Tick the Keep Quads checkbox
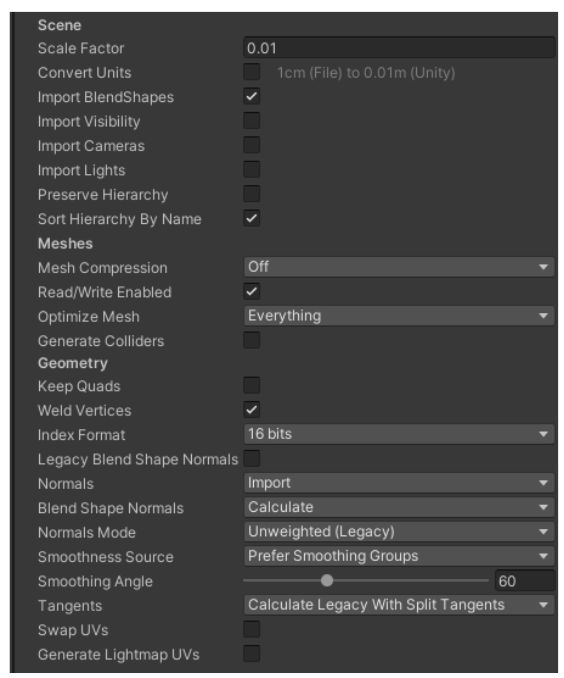564x678 pixels. click(x=252, y=385)
